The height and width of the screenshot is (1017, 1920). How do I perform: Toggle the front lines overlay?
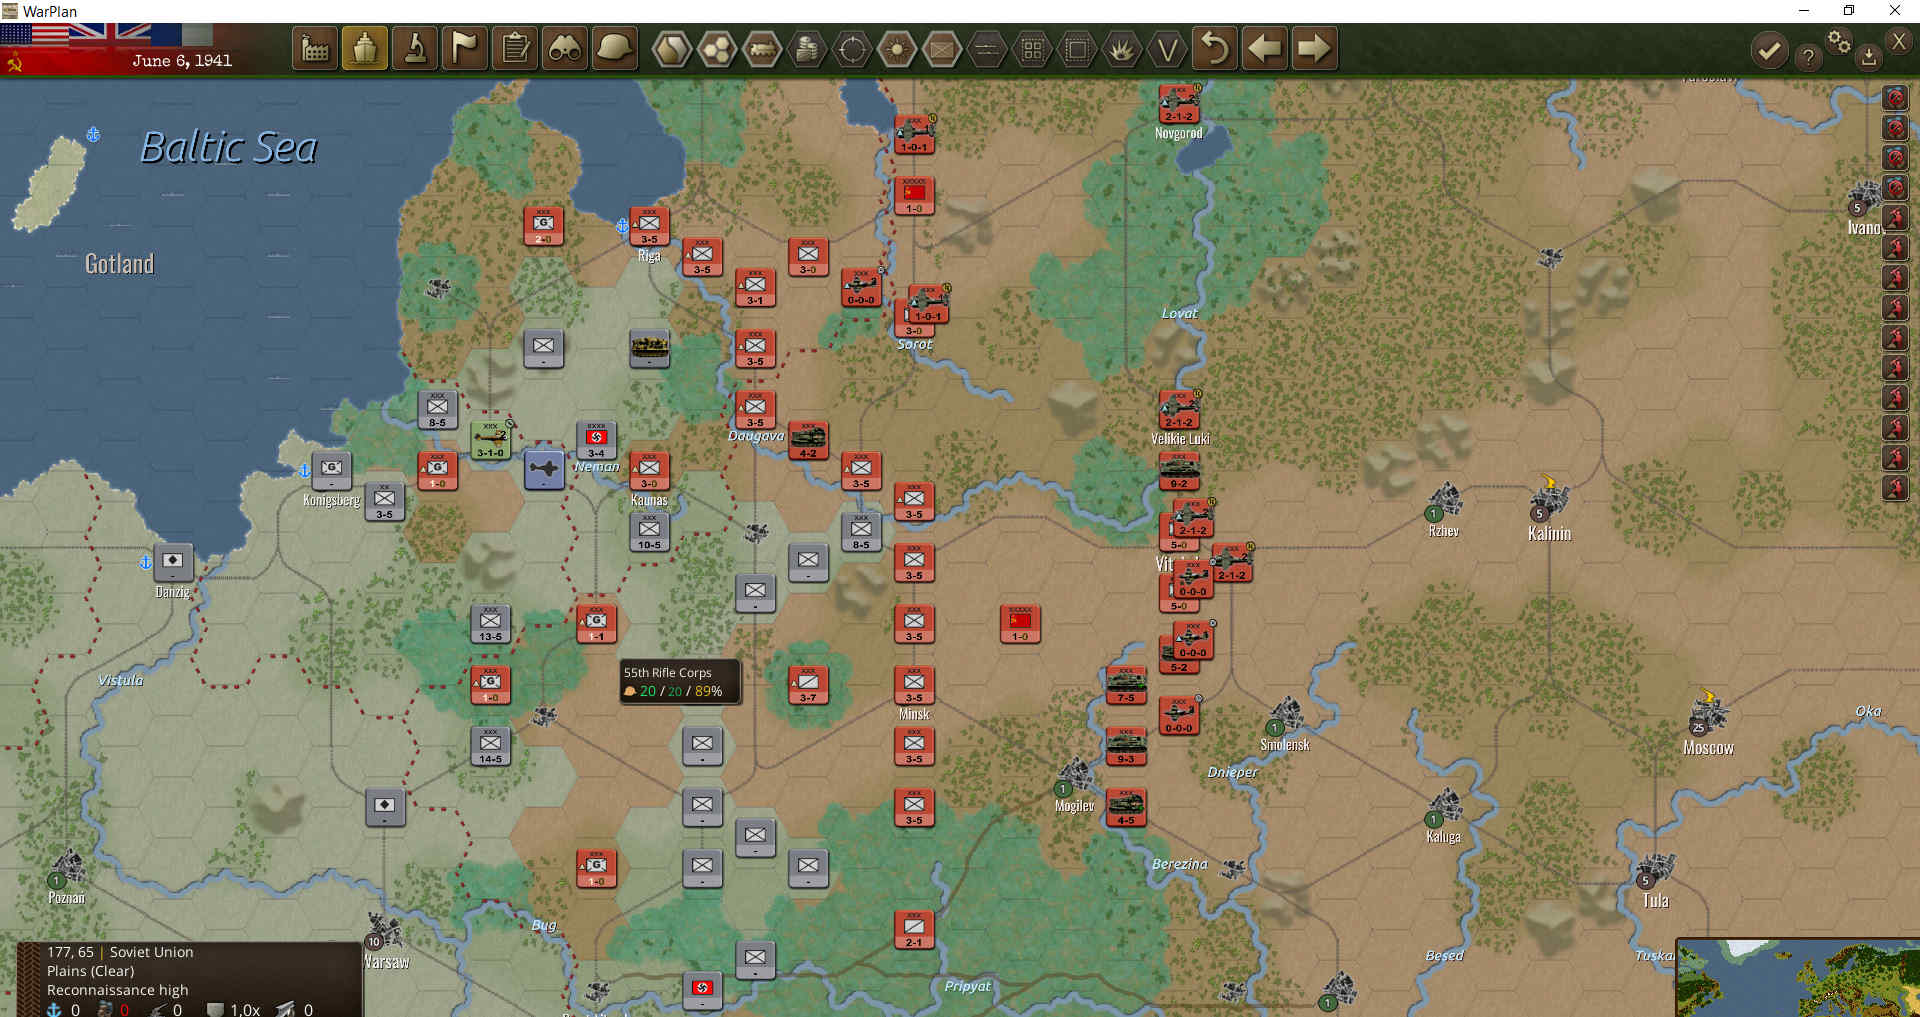pos(987,49)
